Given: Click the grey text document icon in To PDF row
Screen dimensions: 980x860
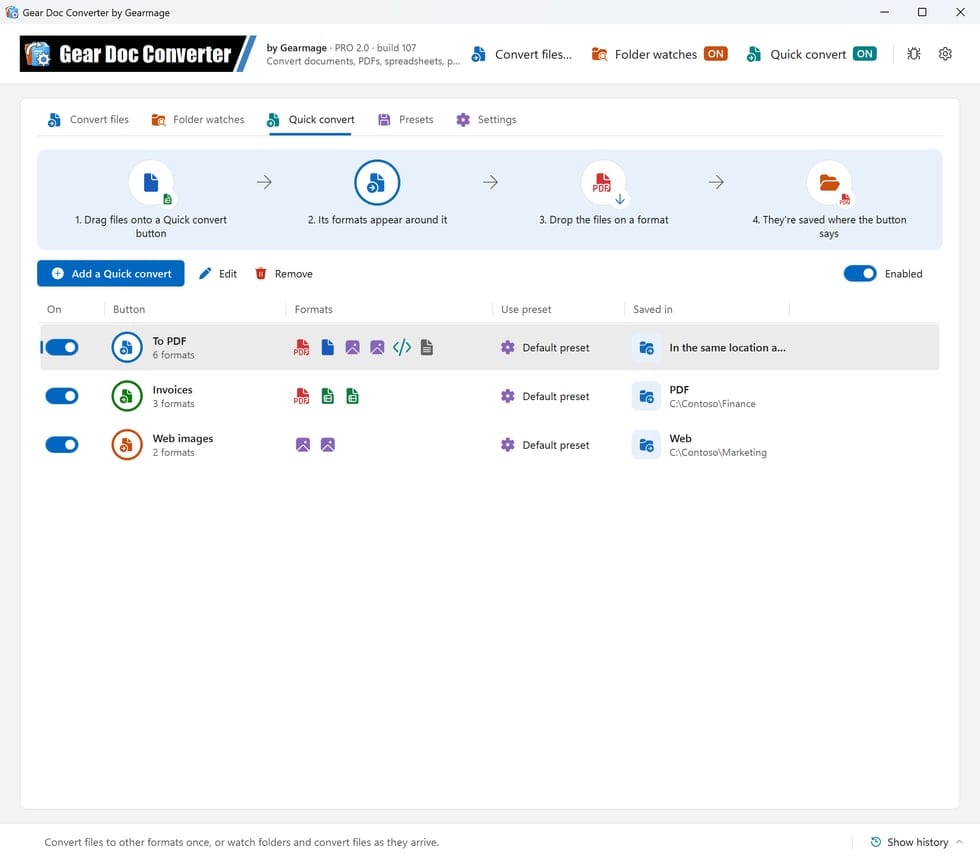Looking at the screenshot, I should 427,348.
